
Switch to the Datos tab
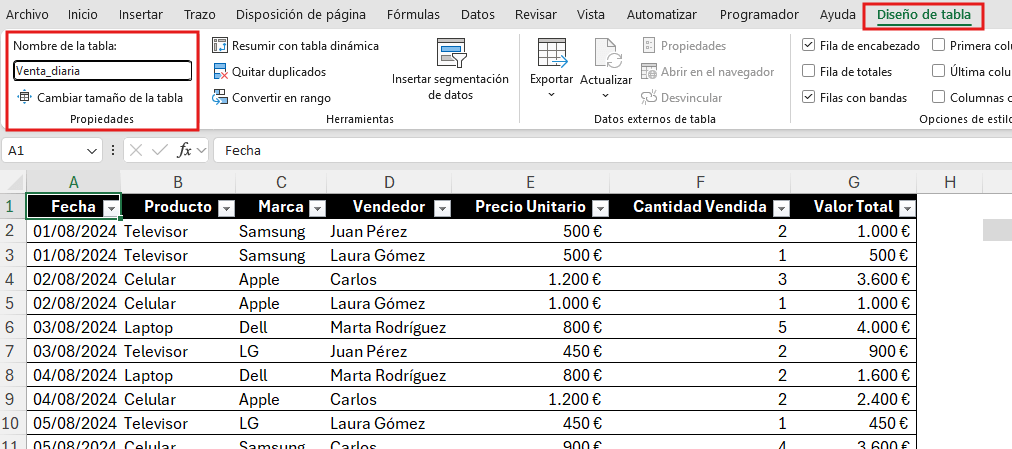pos(478,14)
